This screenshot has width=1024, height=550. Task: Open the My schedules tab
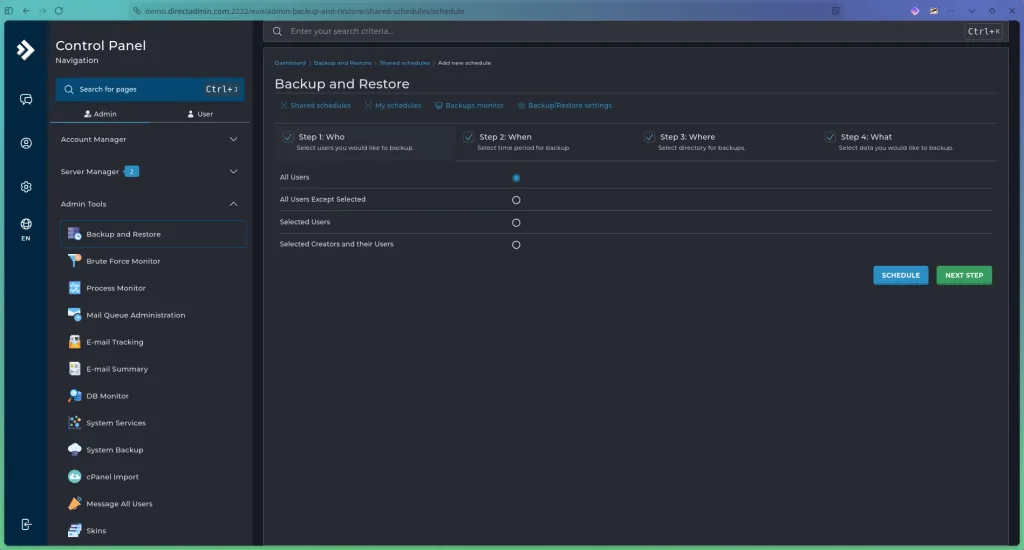(393, 105)
